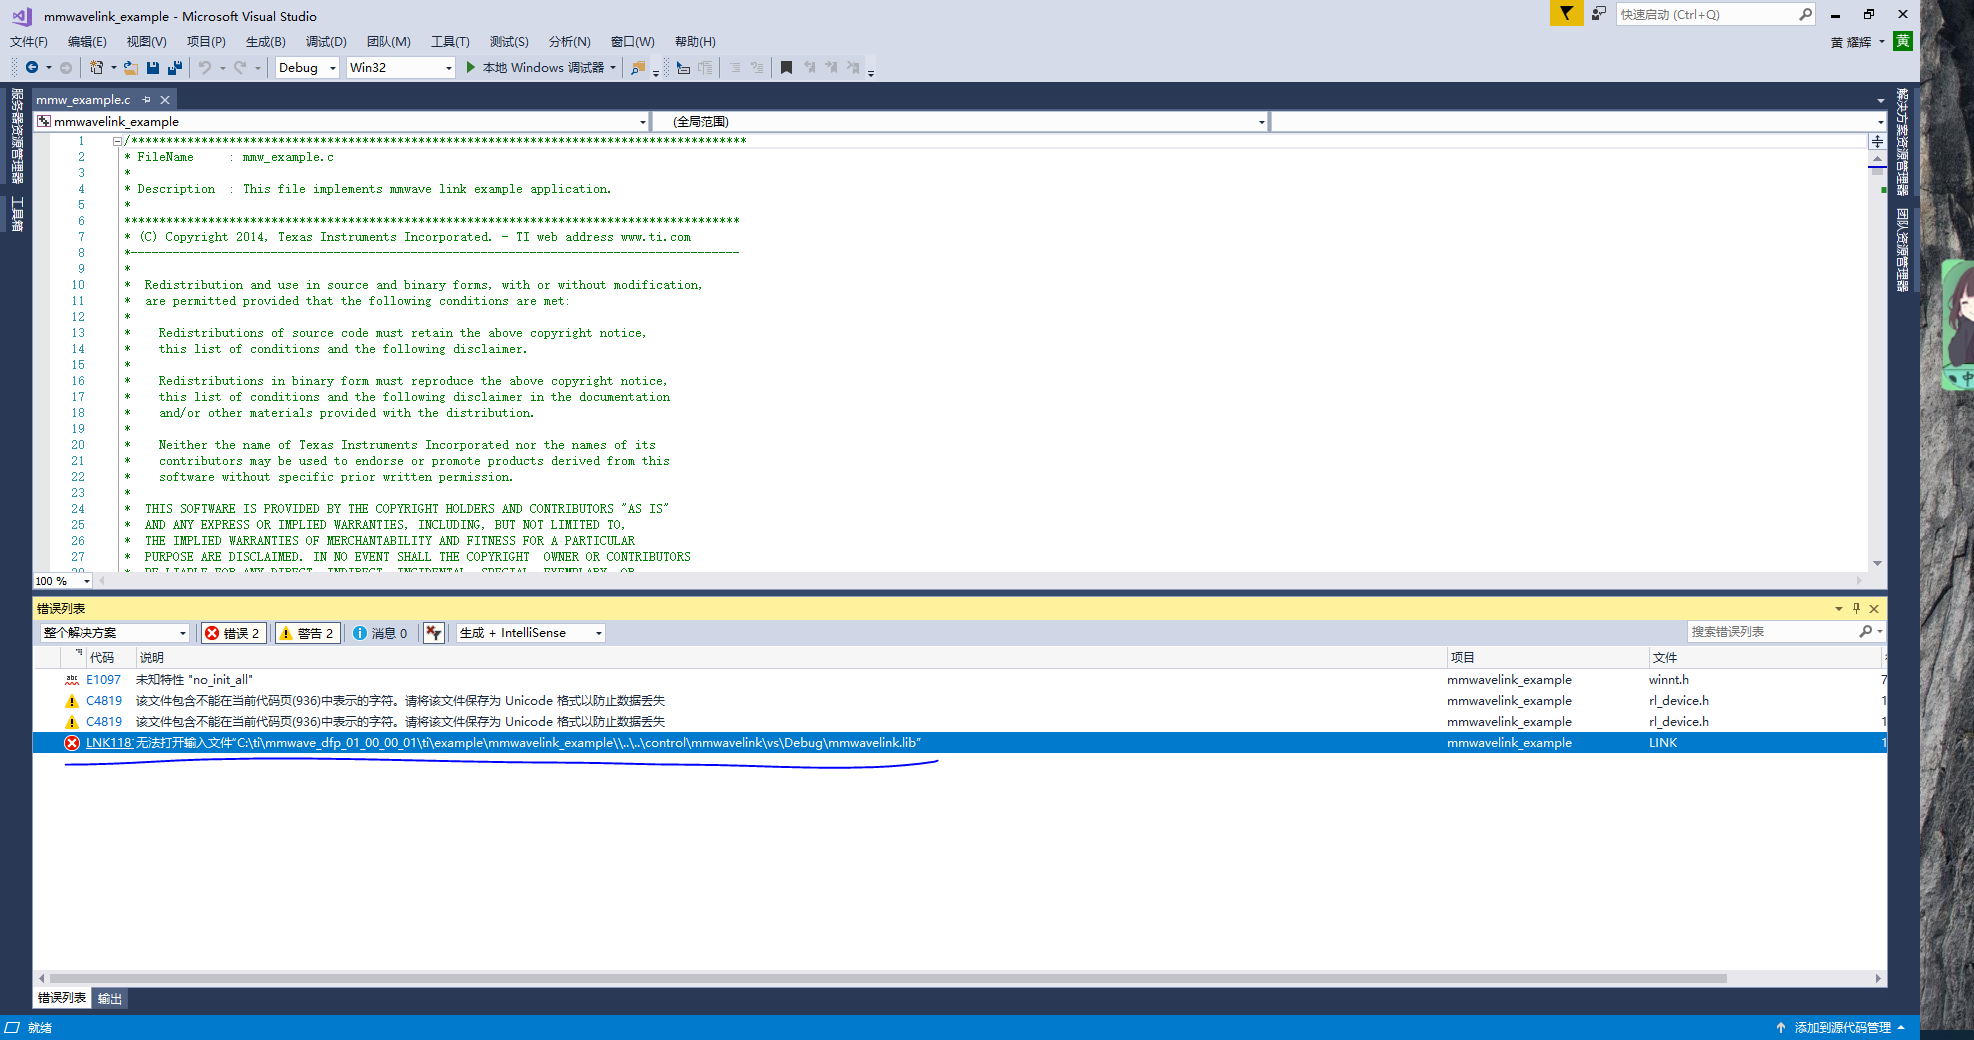Click the Open File folder icon
Image resolution: width=1974 pixels, height=1040 pixels.
pos(130,68)
